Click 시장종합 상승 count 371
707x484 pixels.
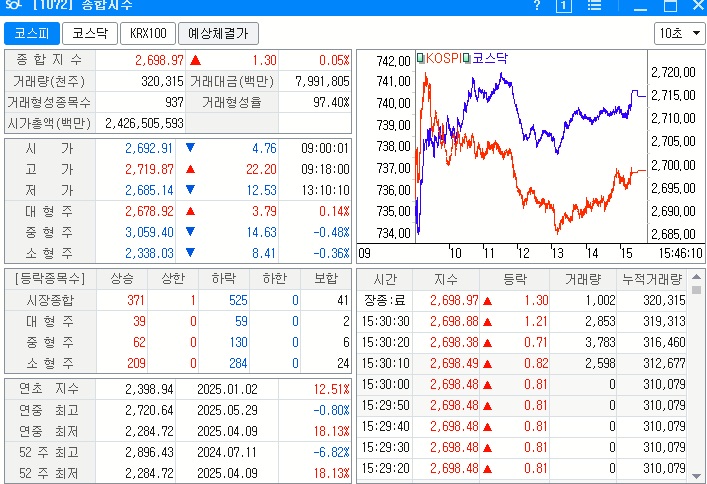click(136, 300)
